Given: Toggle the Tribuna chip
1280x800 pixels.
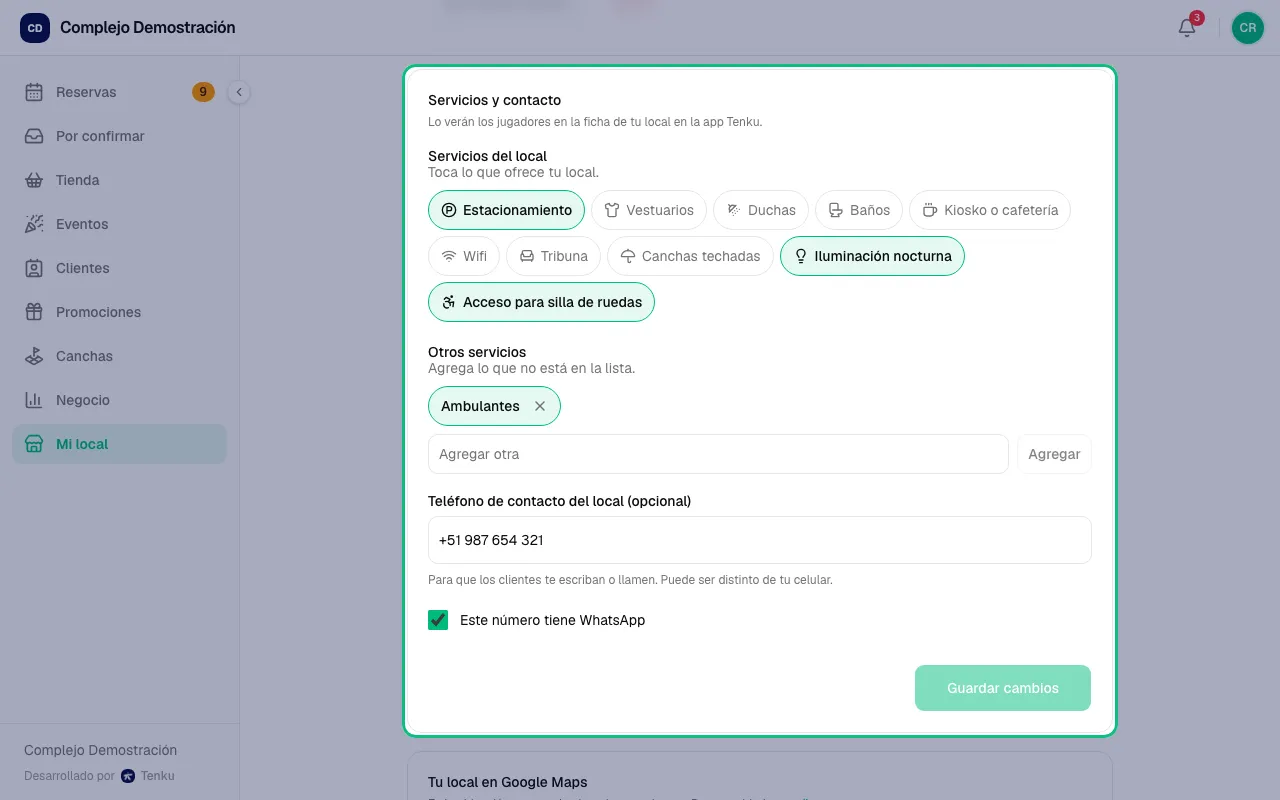Looking at the screenshot, I should (x=553, y=256).
